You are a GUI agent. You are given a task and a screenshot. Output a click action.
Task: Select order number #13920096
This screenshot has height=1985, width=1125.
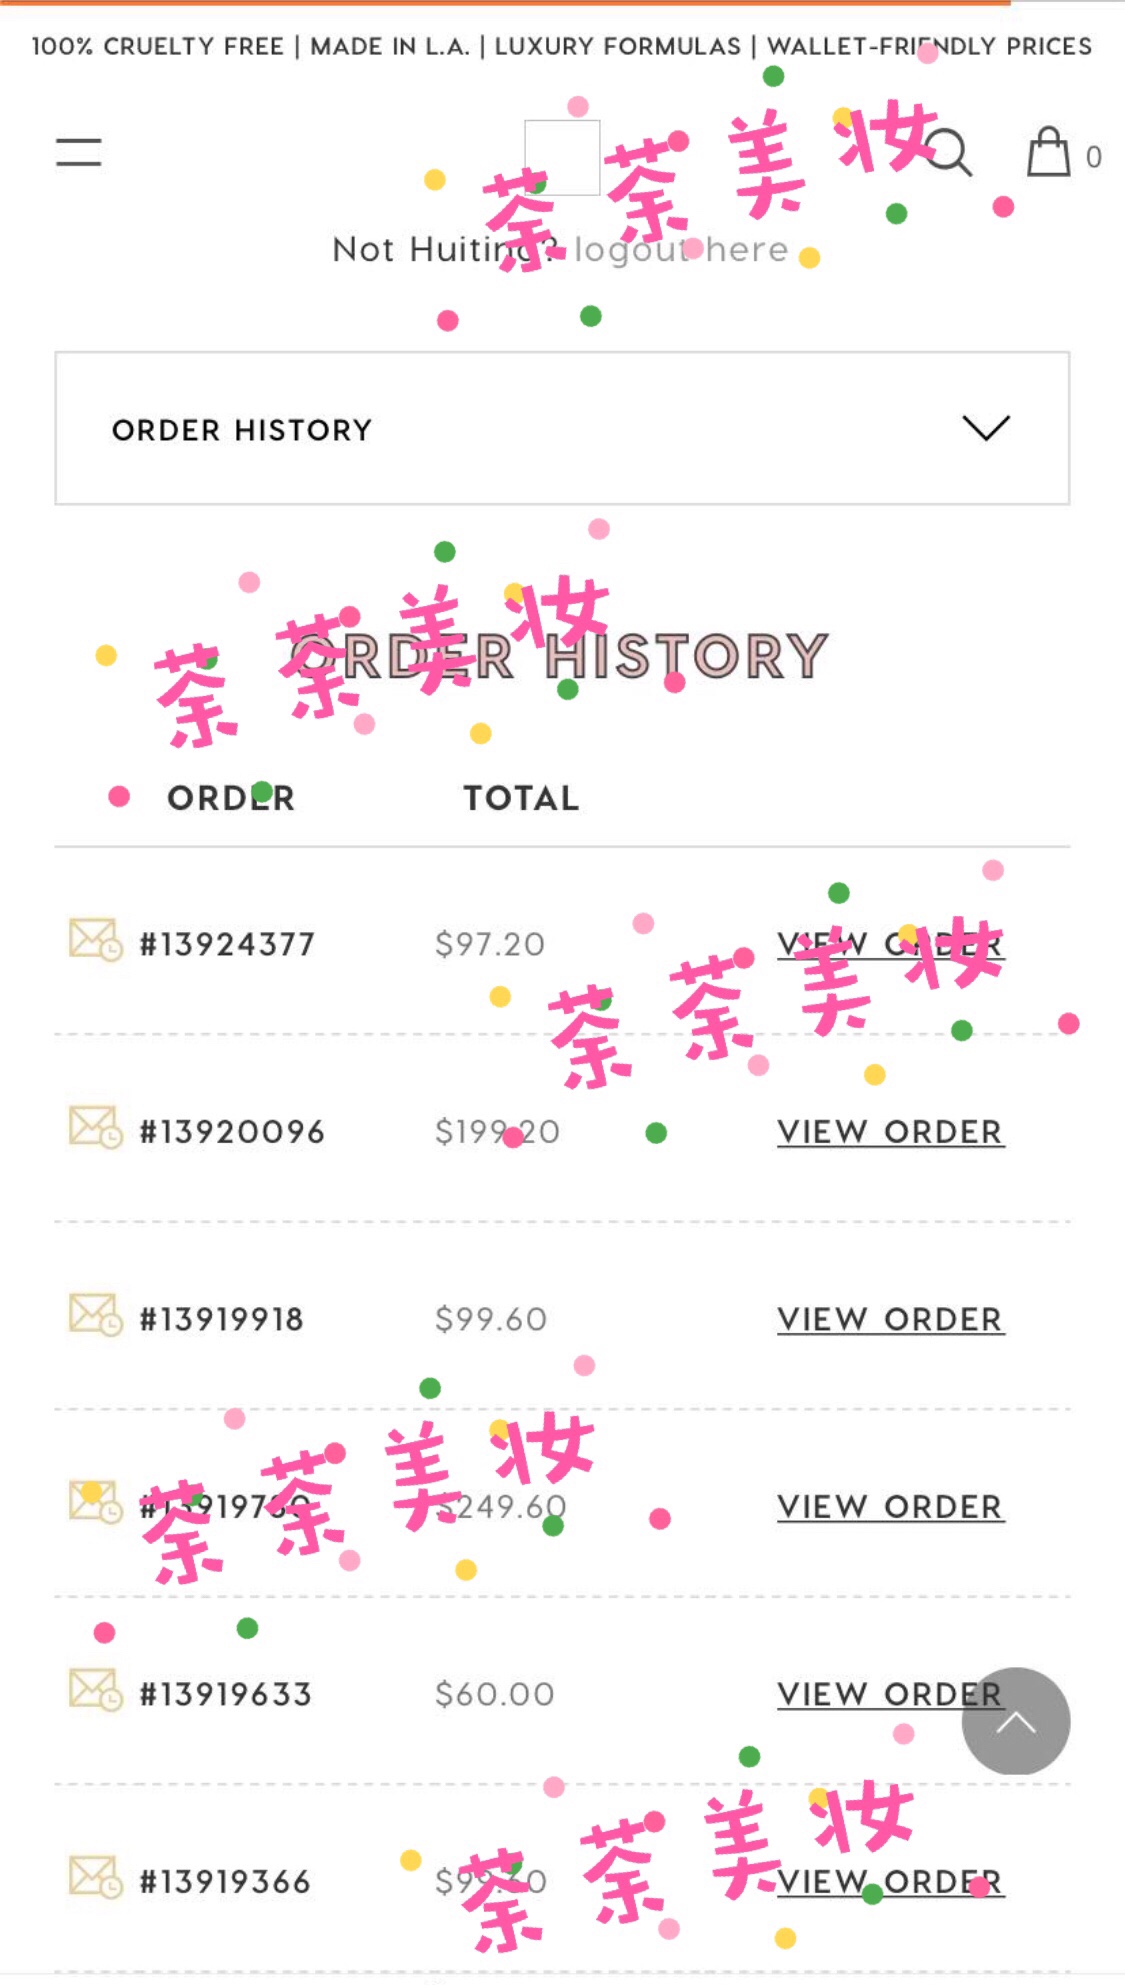(x=232, y=1132)
